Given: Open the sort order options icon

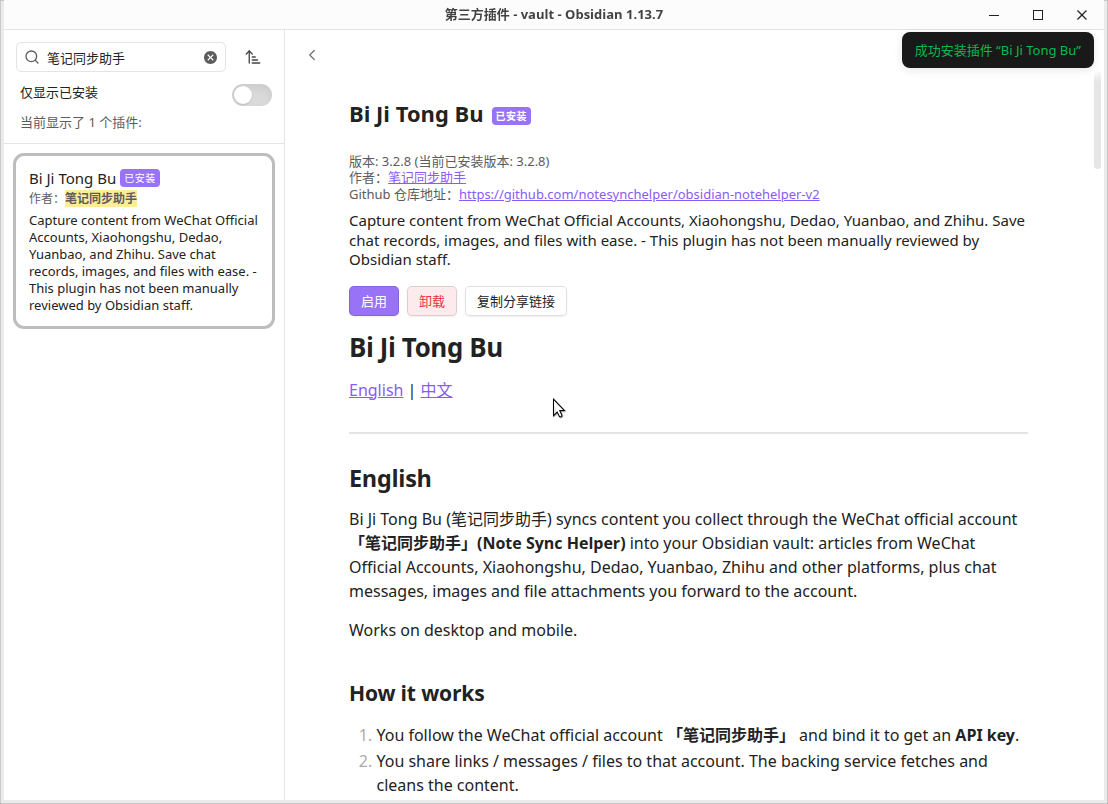Looking at the screenshot, I should [x=253, y=58].
